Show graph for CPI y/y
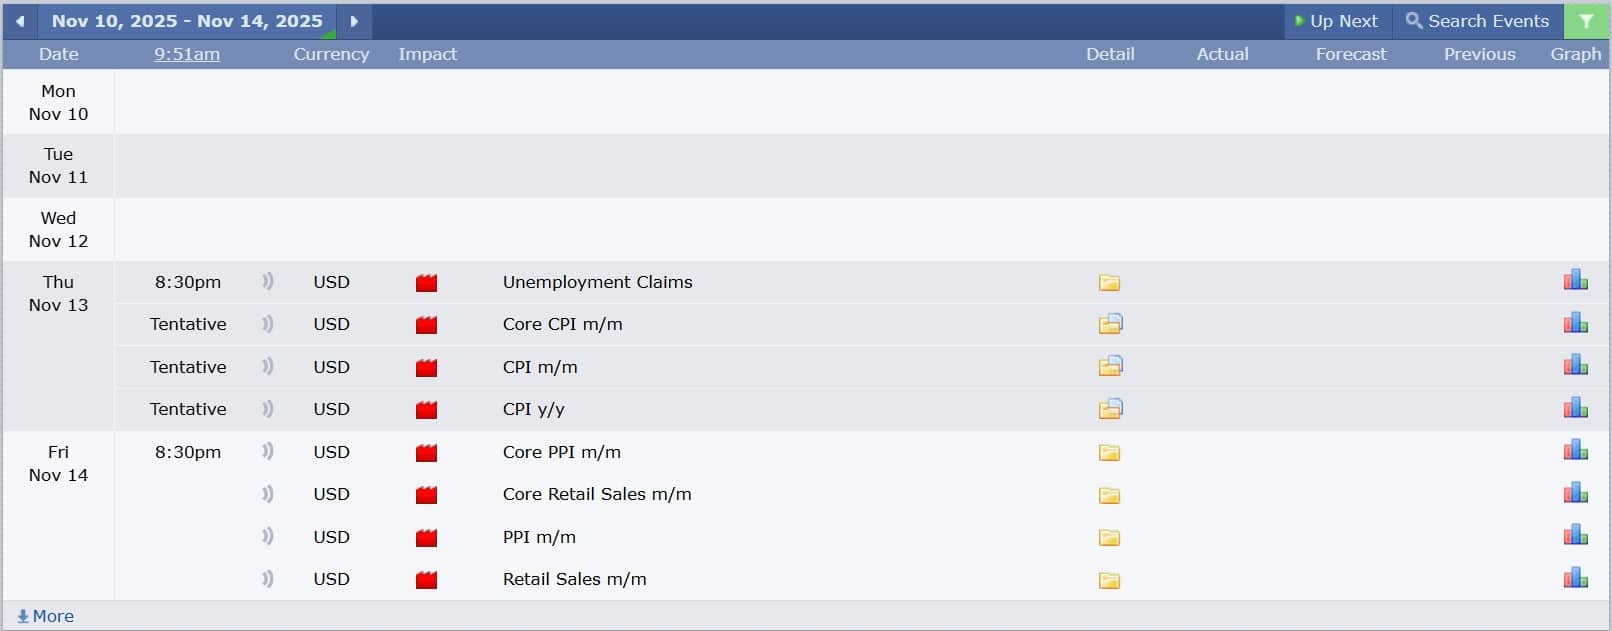The image size is (1612, 631). pyautogui.click(x=1575, y=408)
